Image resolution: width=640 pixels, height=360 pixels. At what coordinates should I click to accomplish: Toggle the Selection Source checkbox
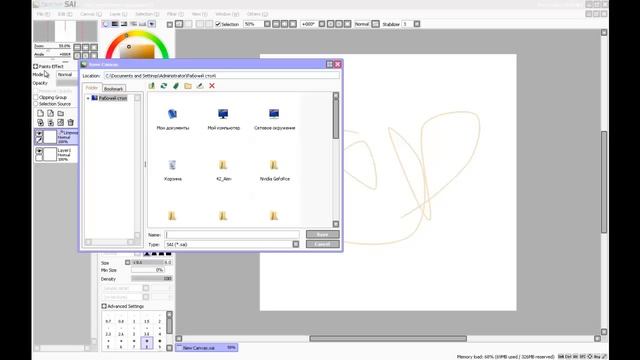(36, 104)
